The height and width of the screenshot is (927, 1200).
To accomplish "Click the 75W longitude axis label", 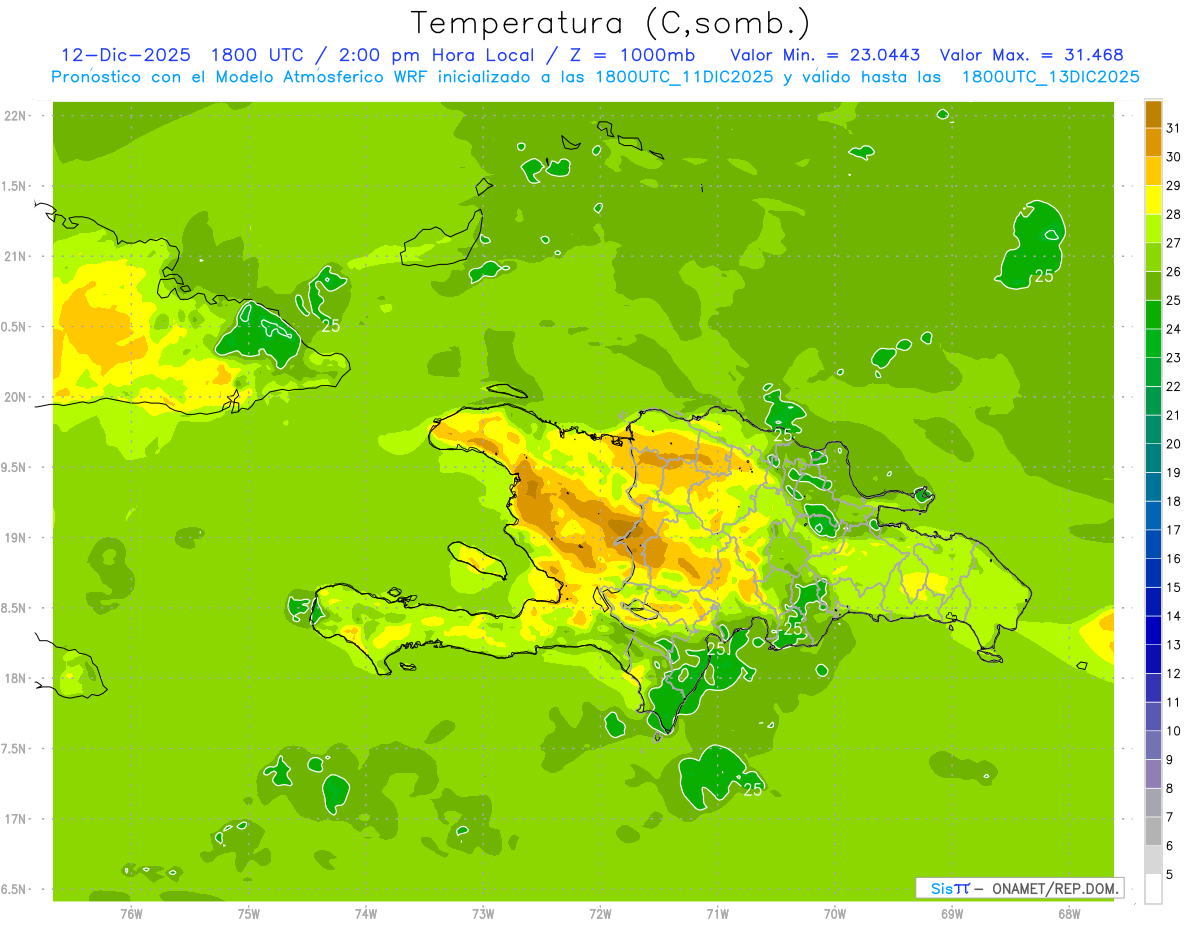I will [x=249, y=913].
